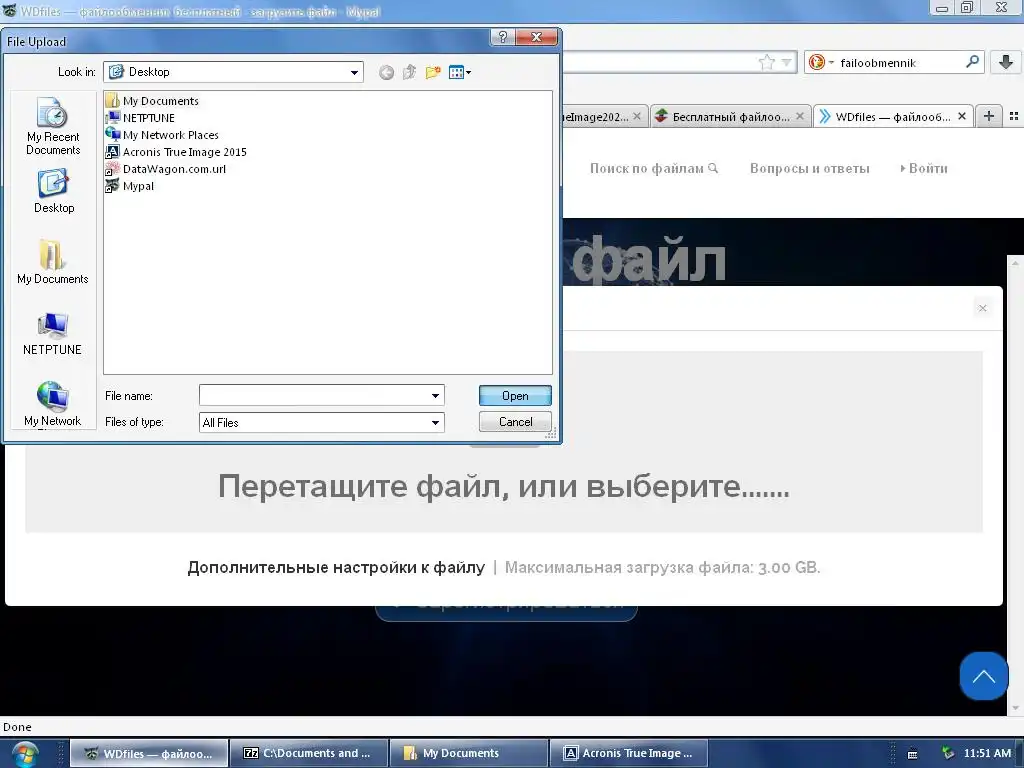Select Acronis True Image 2015 shortcut
Image resolution: width=1024 pixels, height=768 pixels.
pyautogui.click(x=176, y=152)
